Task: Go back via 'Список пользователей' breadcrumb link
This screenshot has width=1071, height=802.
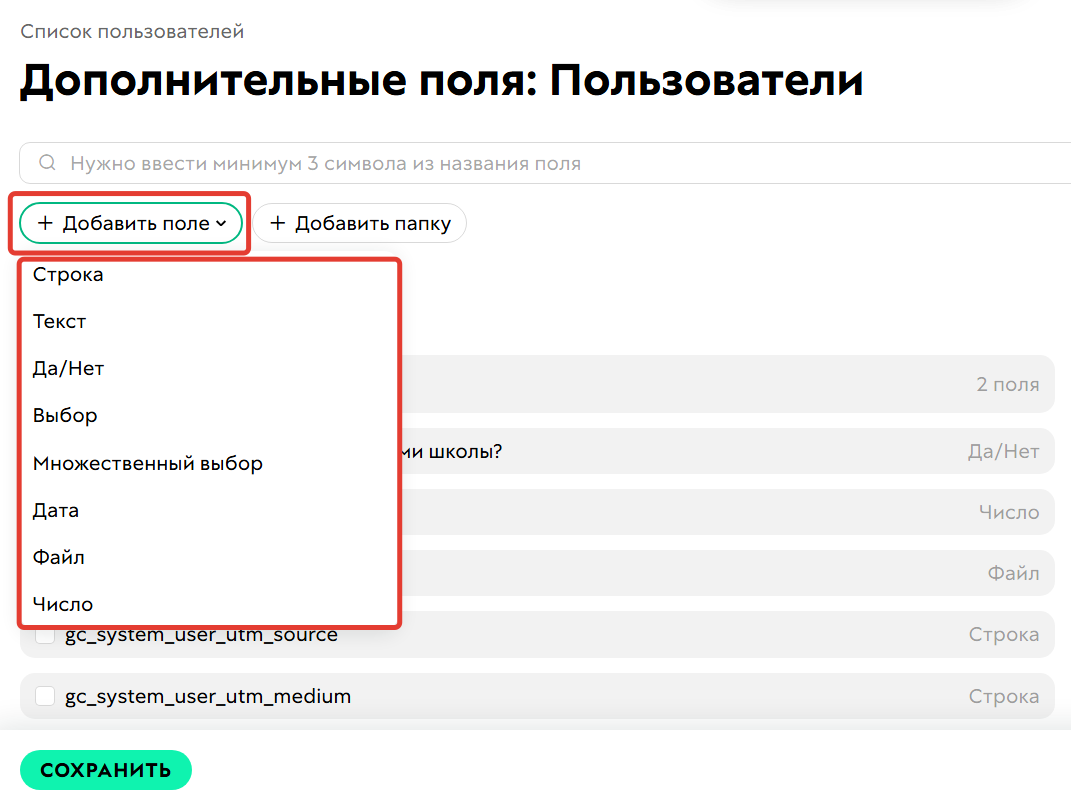Action: 132,31
